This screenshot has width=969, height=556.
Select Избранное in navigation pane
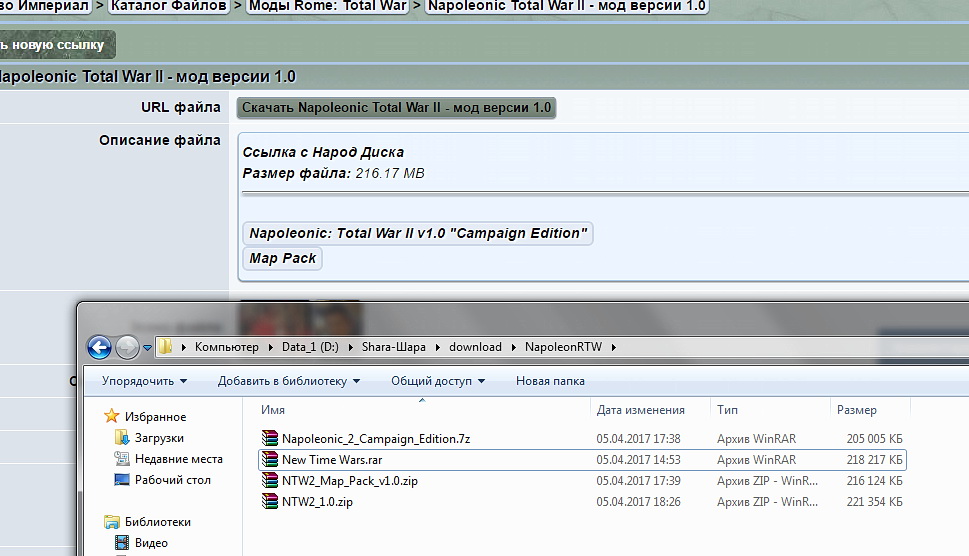coord(155,417)
